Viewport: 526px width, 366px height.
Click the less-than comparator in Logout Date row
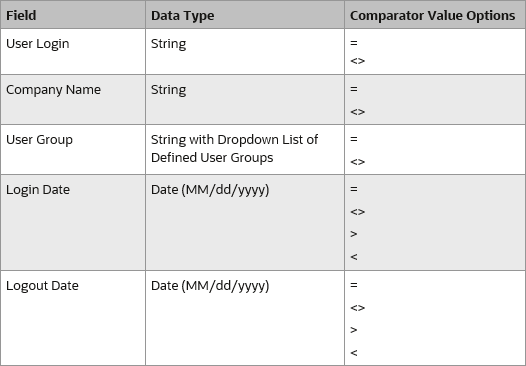tap(354, 353)
